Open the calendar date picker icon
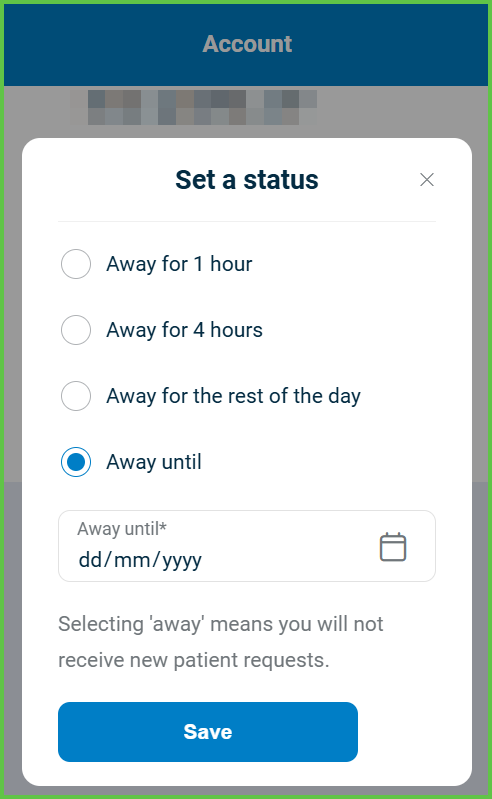This screenshot has width=492, height=799. (x=393, y=547)
